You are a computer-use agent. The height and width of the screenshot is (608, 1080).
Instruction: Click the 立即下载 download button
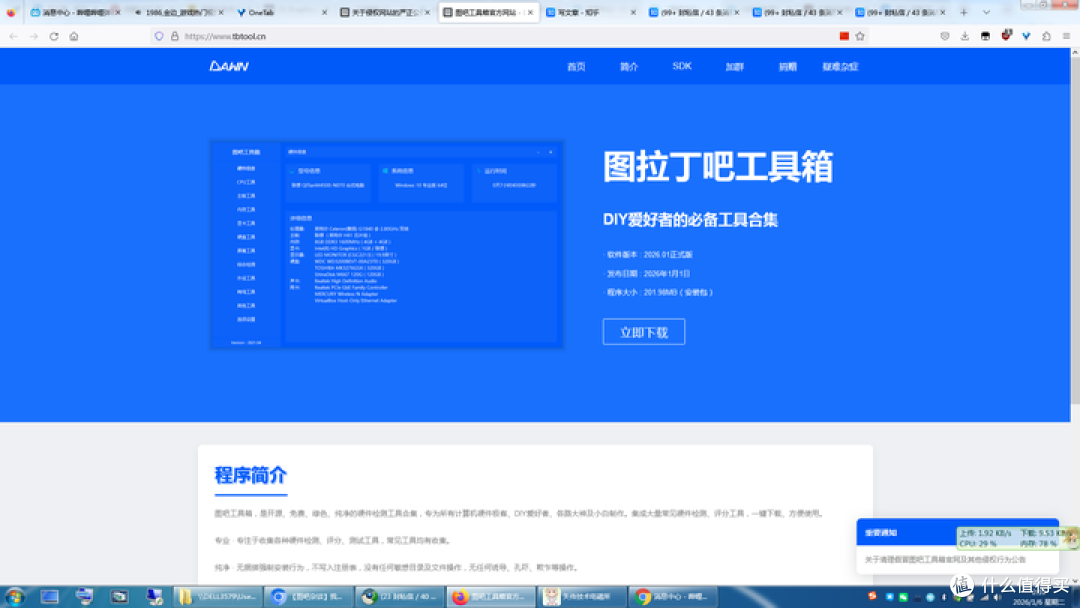click(x=644, y=332)
